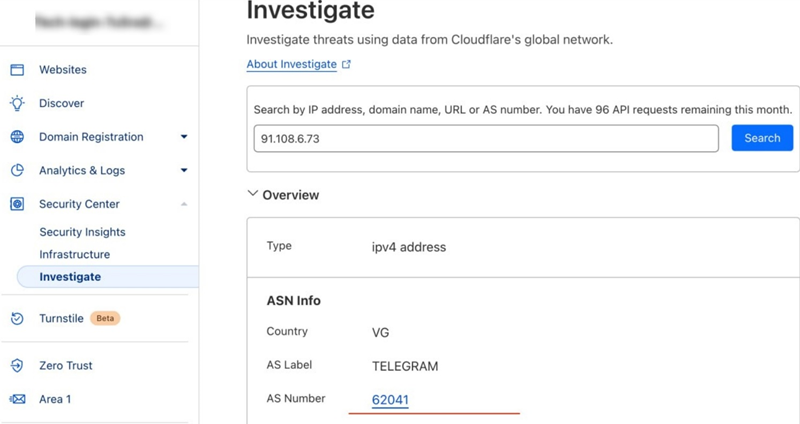Expand Analytics & Logs dropdown arrow
Viewport: 800px width, 424px height.
pos(184,170)
